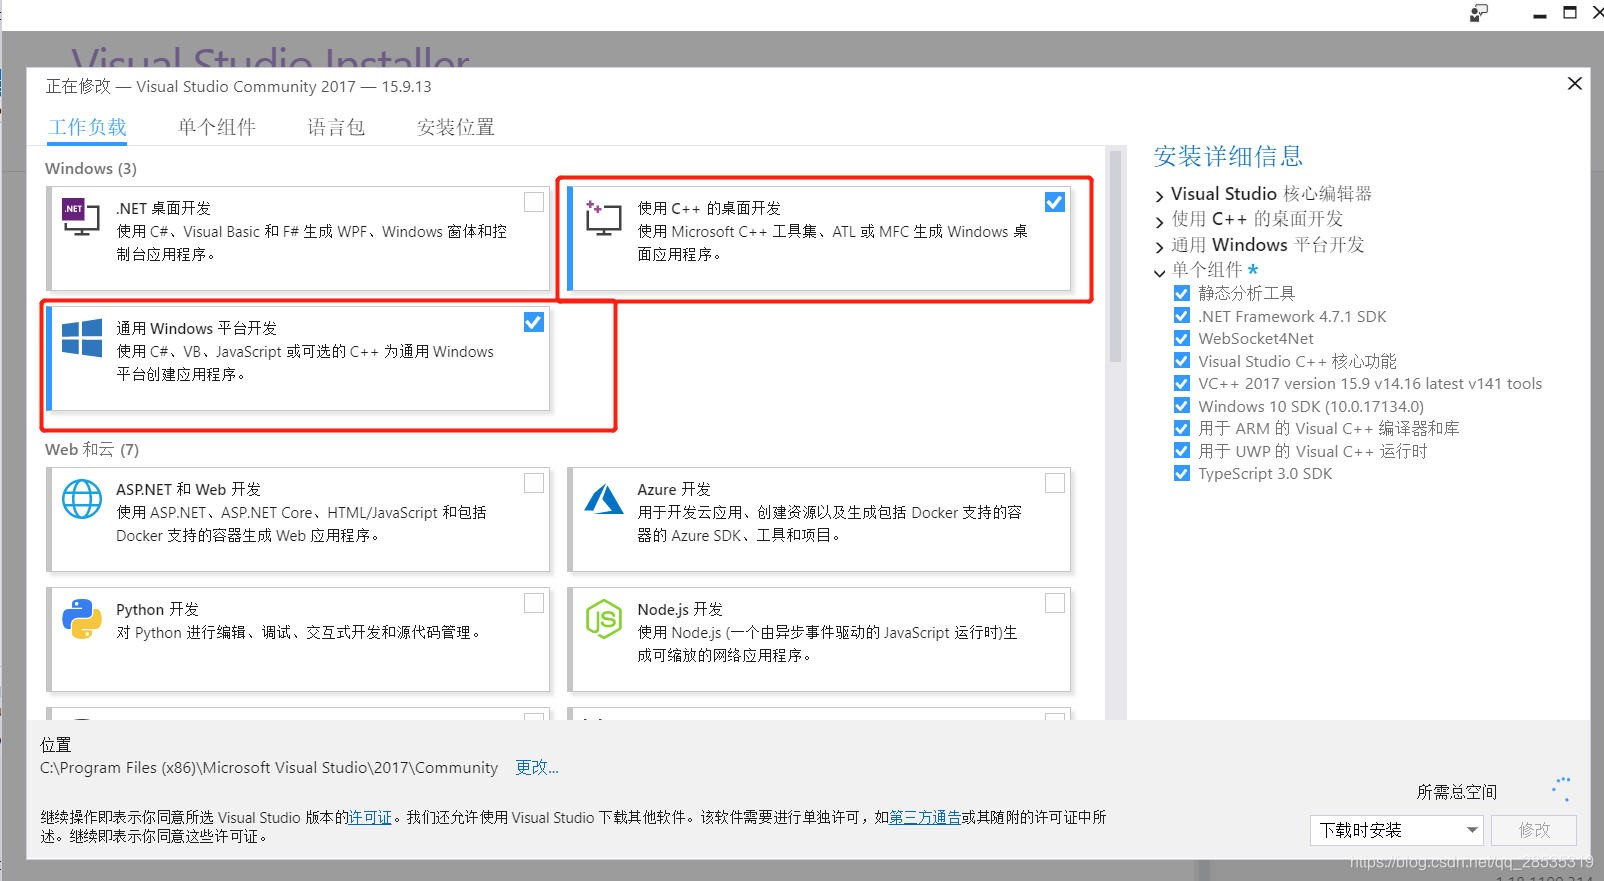Image resolution: width=1604 pixels, height=881 pixels.
Task: Click the Web 和云 (7) category heading
Action: (92, 449)
